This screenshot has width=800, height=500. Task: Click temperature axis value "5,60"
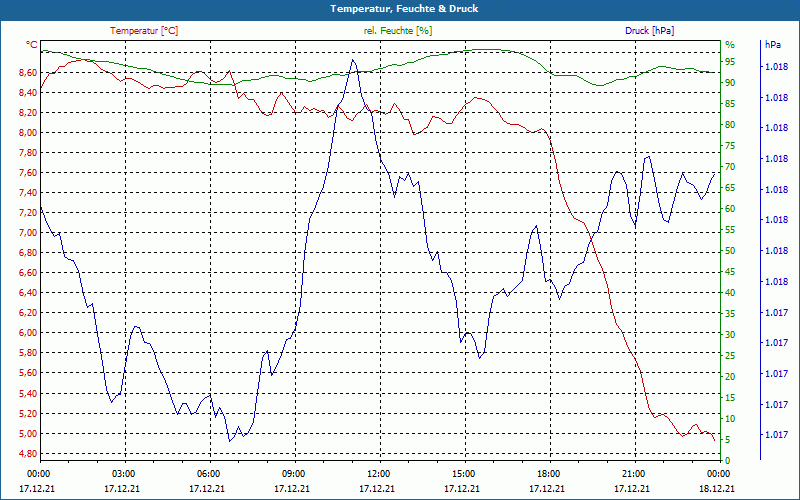[x=28, y=373]
